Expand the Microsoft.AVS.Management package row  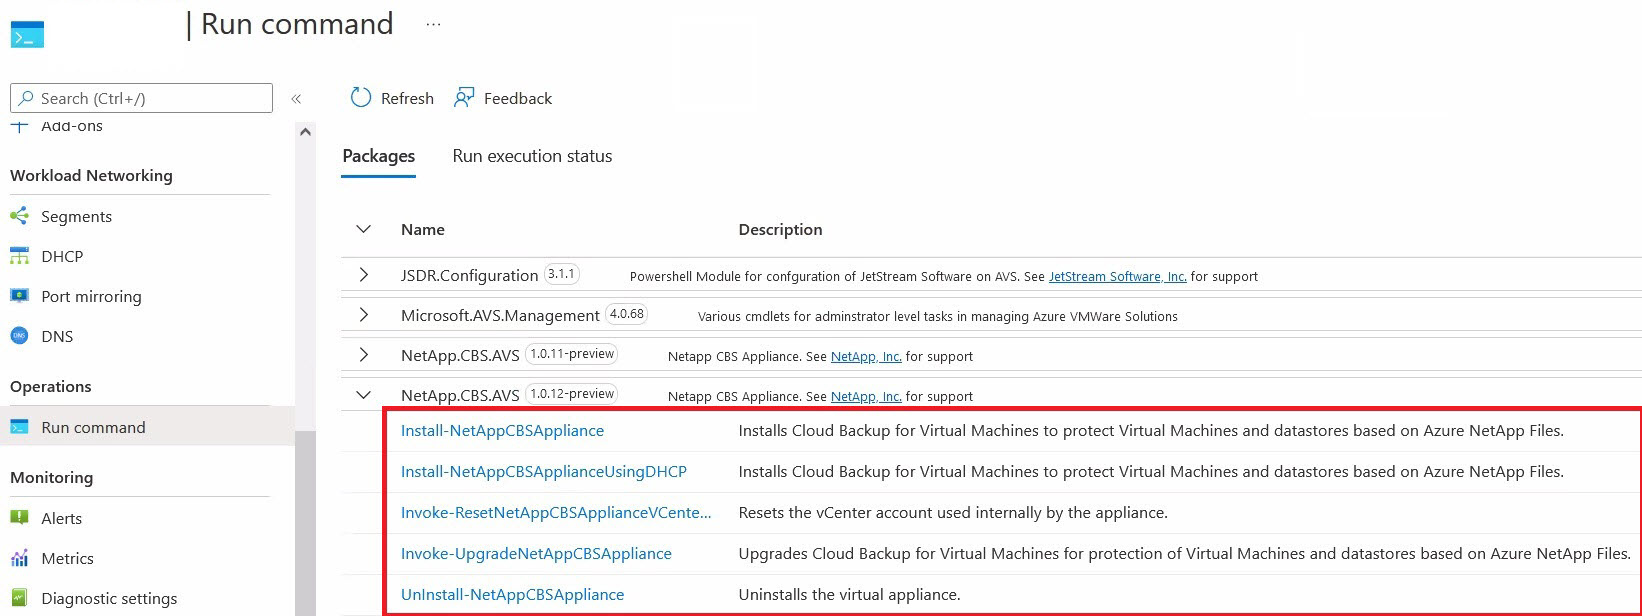point(363,315)
